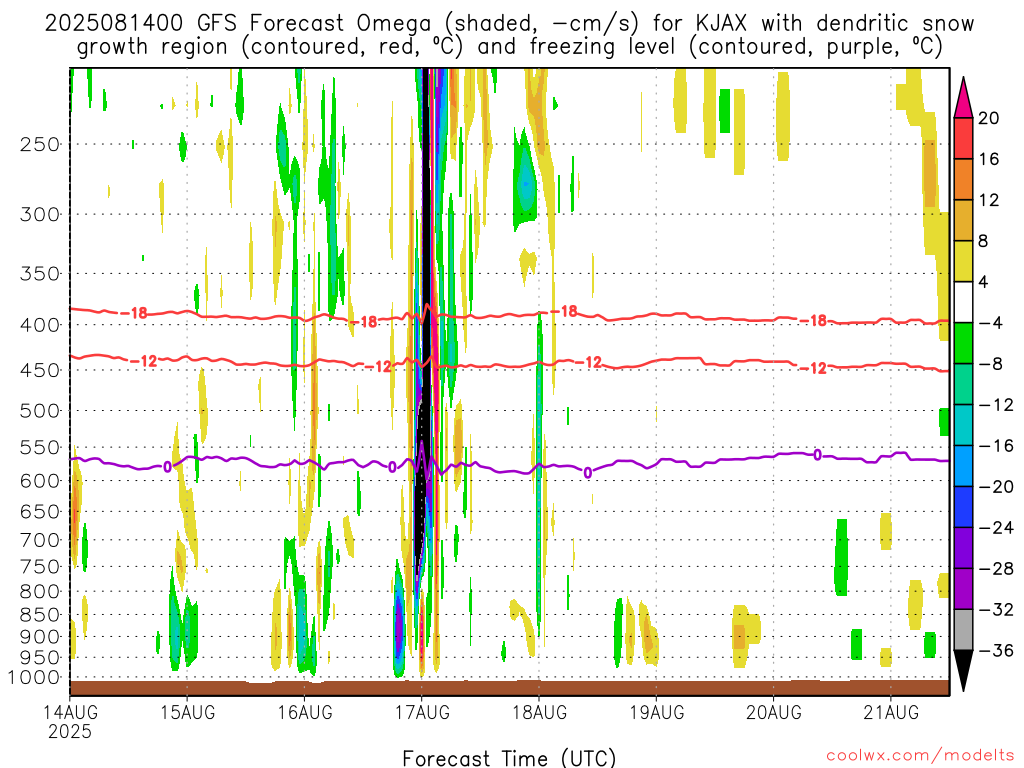1024x768 pixels.
Task: Click the 21AUG time axis label
Action: pos(891,712)
